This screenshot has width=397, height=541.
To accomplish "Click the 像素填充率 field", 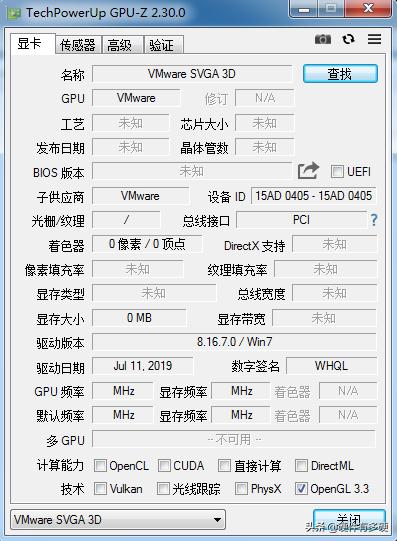I will (138, 269).
